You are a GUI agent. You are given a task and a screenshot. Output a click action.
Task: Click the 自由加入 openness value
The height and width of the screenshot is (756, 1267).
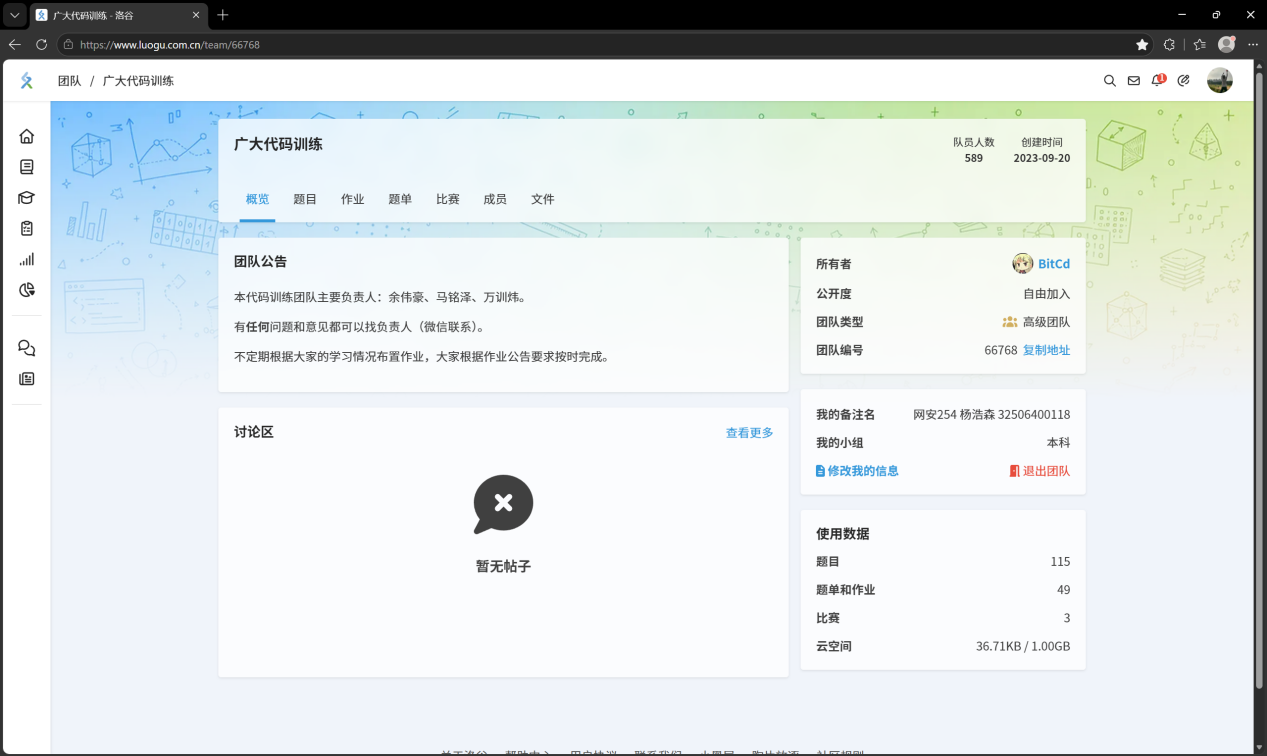tap(1046, 294)
